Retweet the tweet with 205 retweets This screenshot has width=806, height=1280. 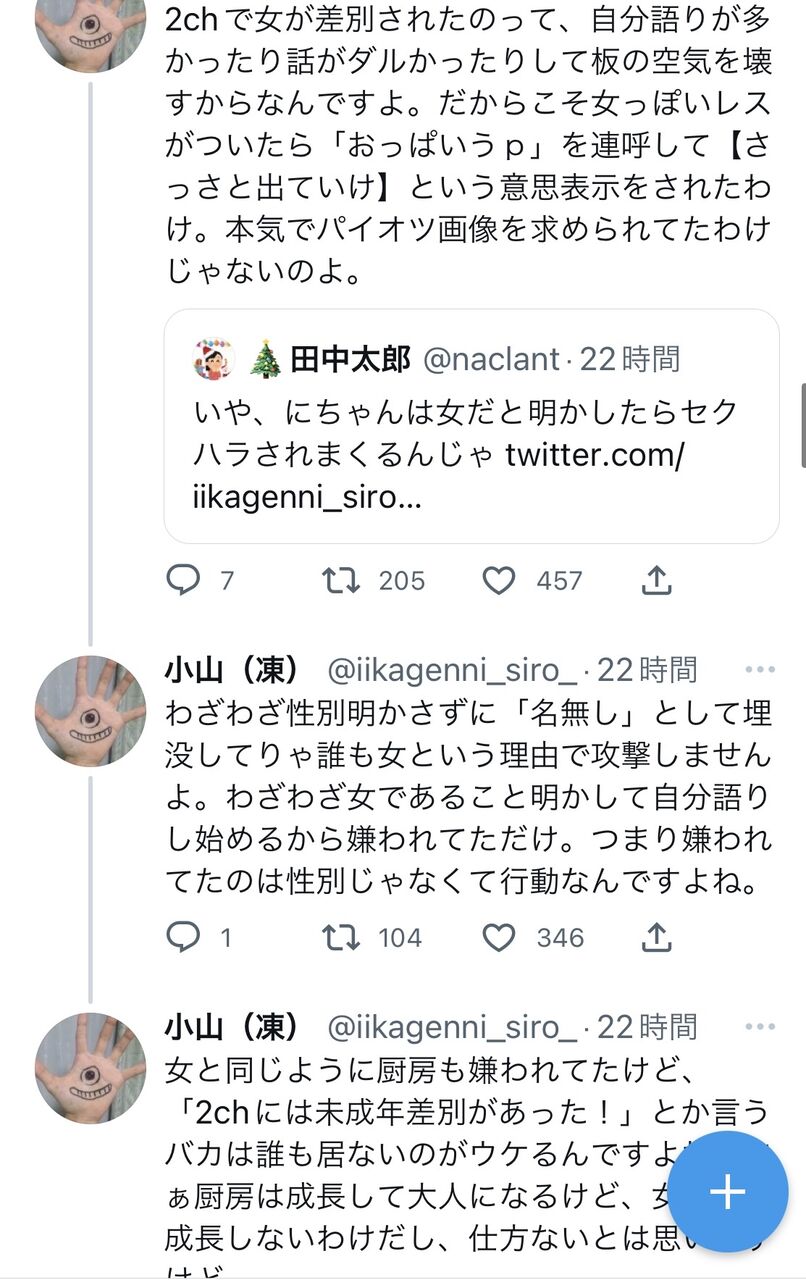342,580
